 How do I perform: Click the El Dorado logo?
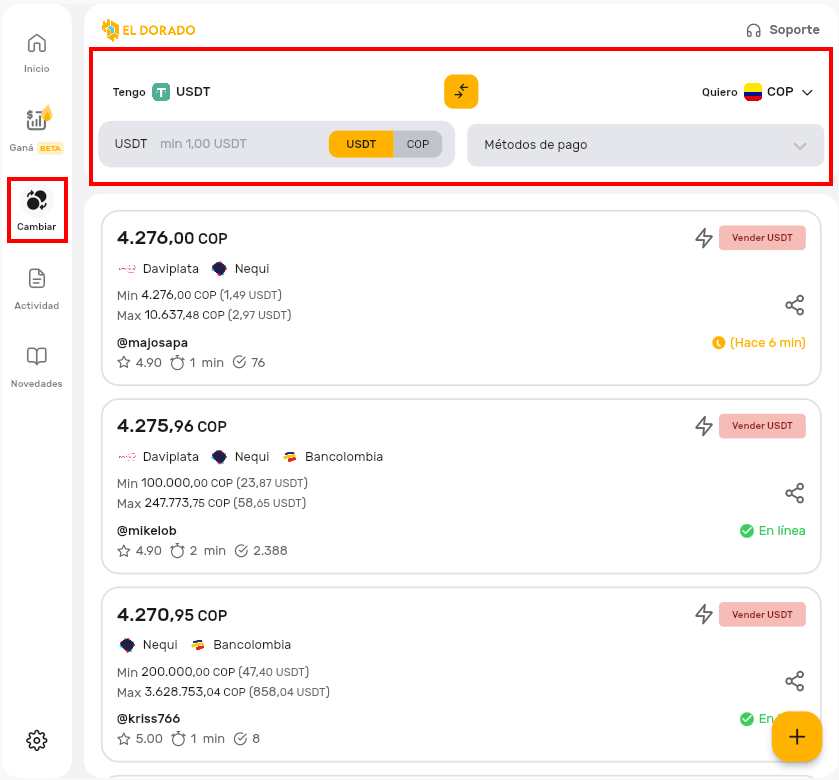148,30
